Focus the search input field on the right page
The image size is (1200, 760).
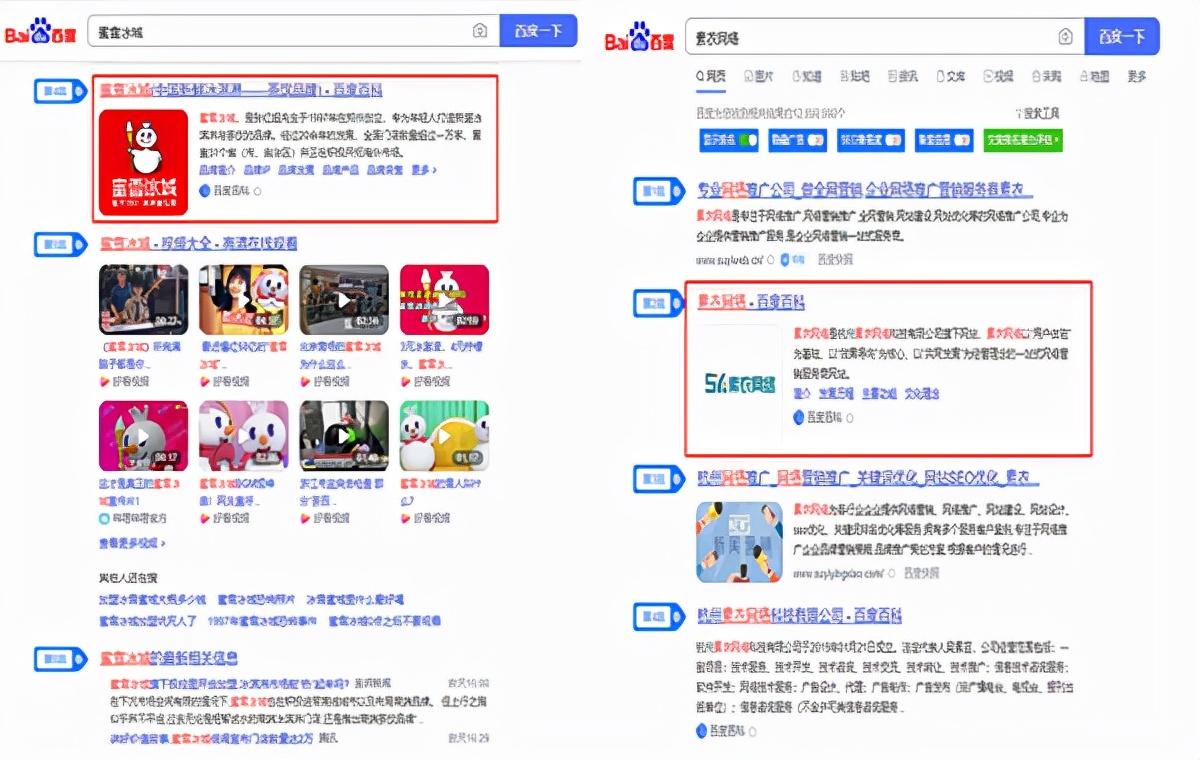point(870,37)
